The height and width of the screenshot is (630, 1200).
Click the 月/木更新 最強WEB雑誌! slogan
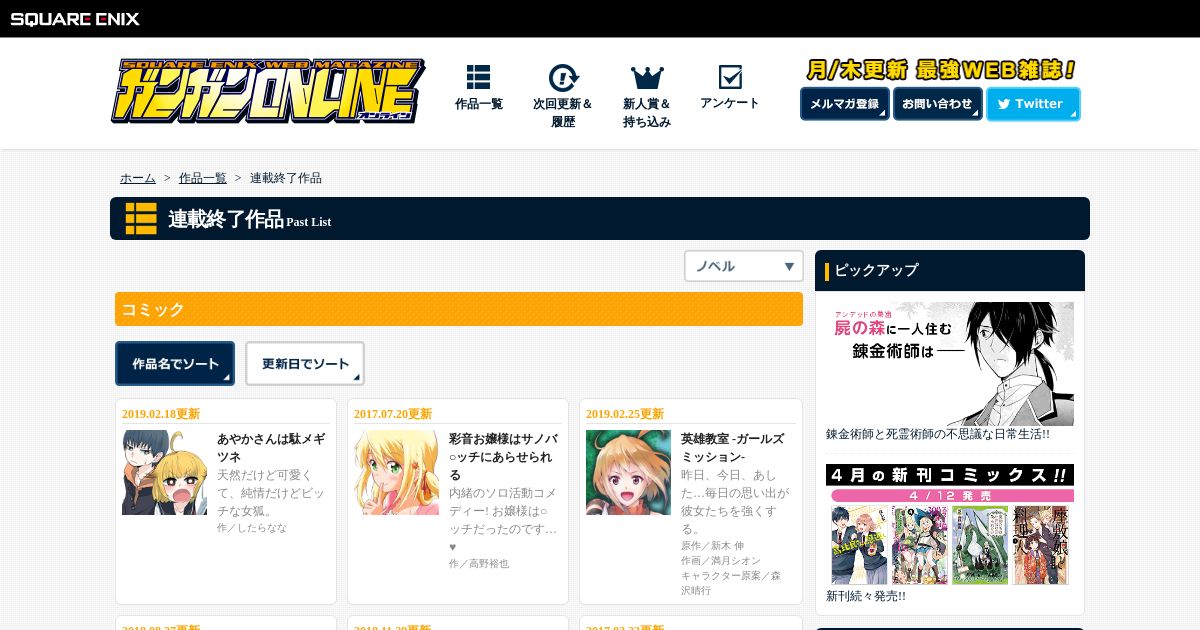(941, 70)
